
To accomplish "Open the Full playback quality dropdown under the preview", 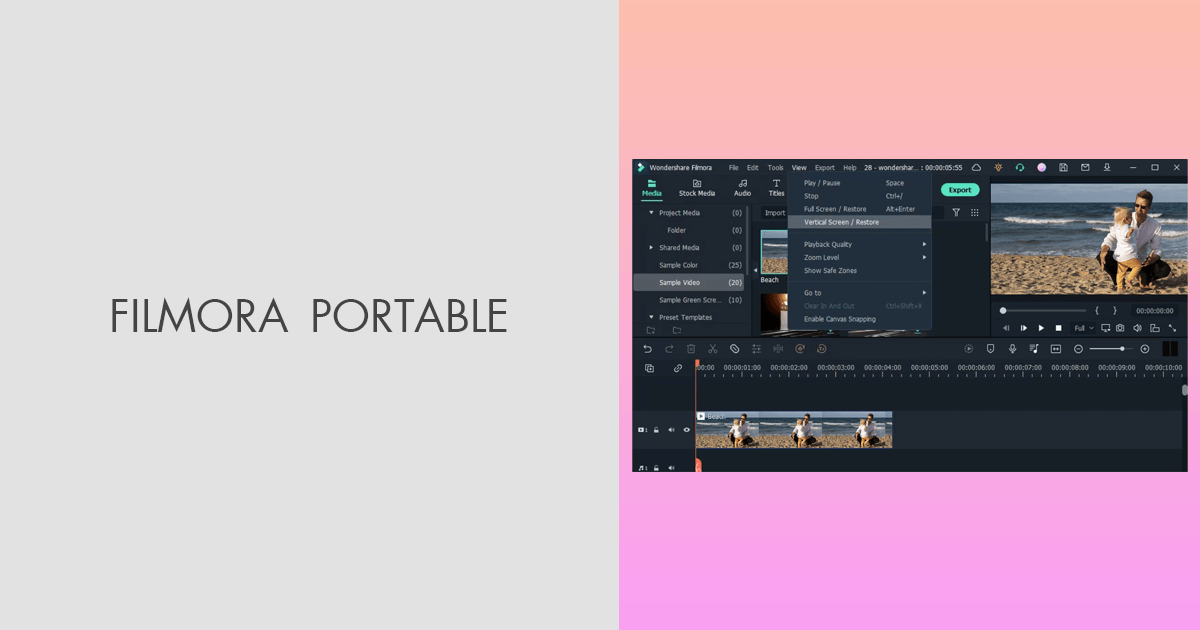I will click(x=1082, y=327).
